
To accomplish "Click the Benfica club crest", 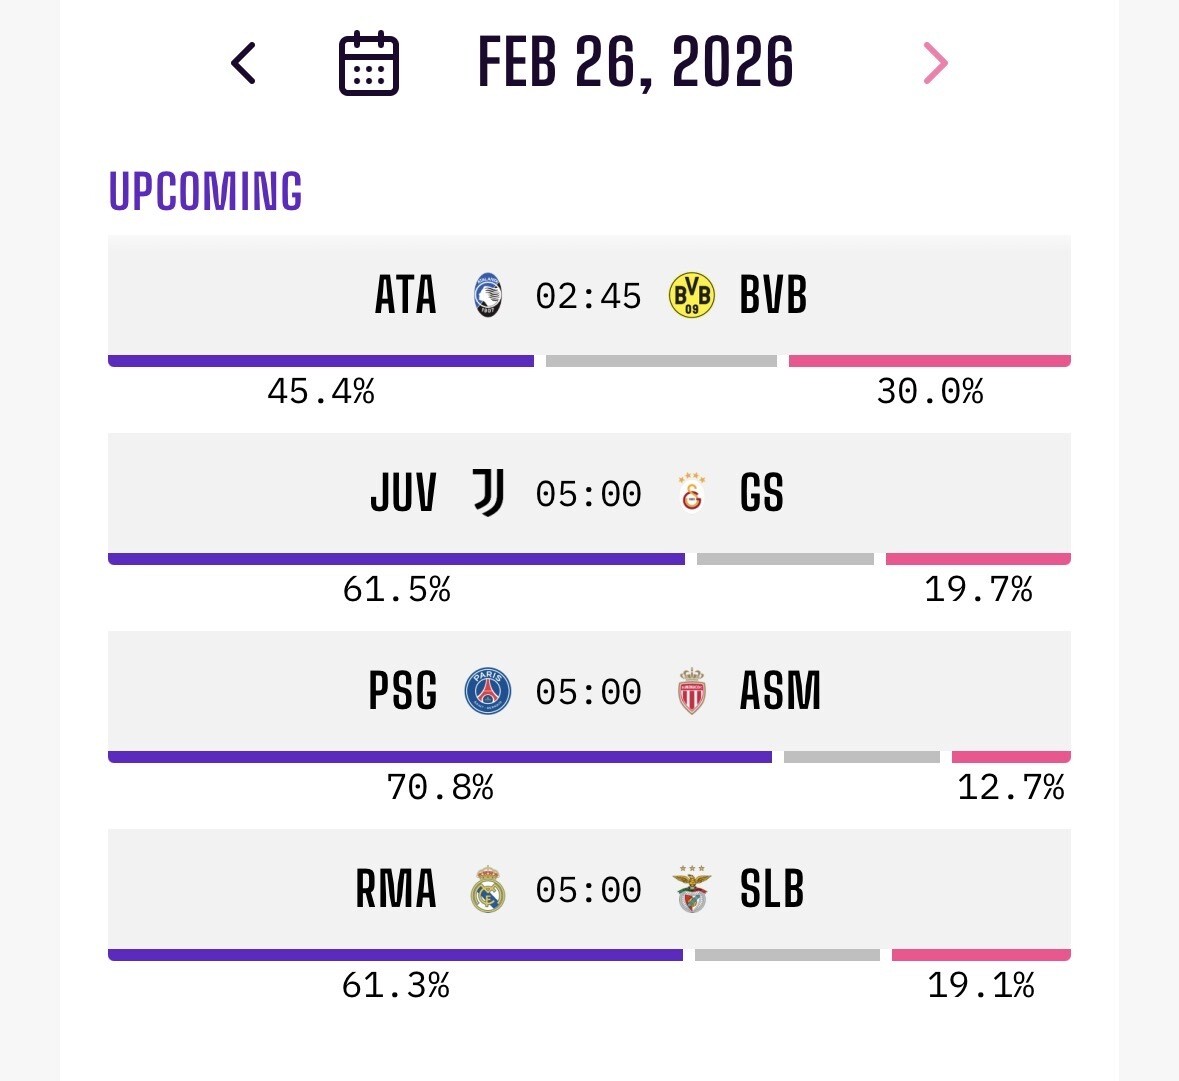I will coord(691,889).
